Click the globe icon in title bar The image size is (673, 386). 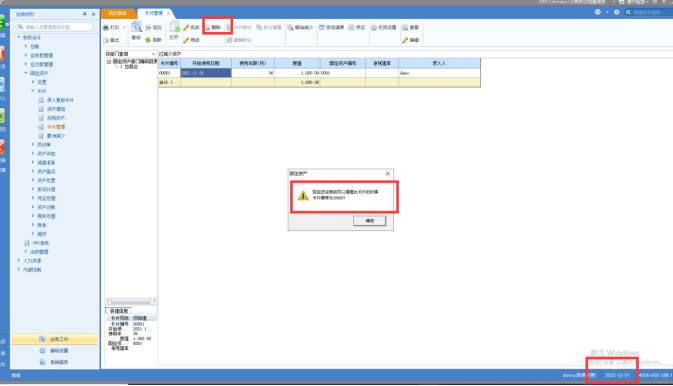pyautogui.click(x=598, y=12)
